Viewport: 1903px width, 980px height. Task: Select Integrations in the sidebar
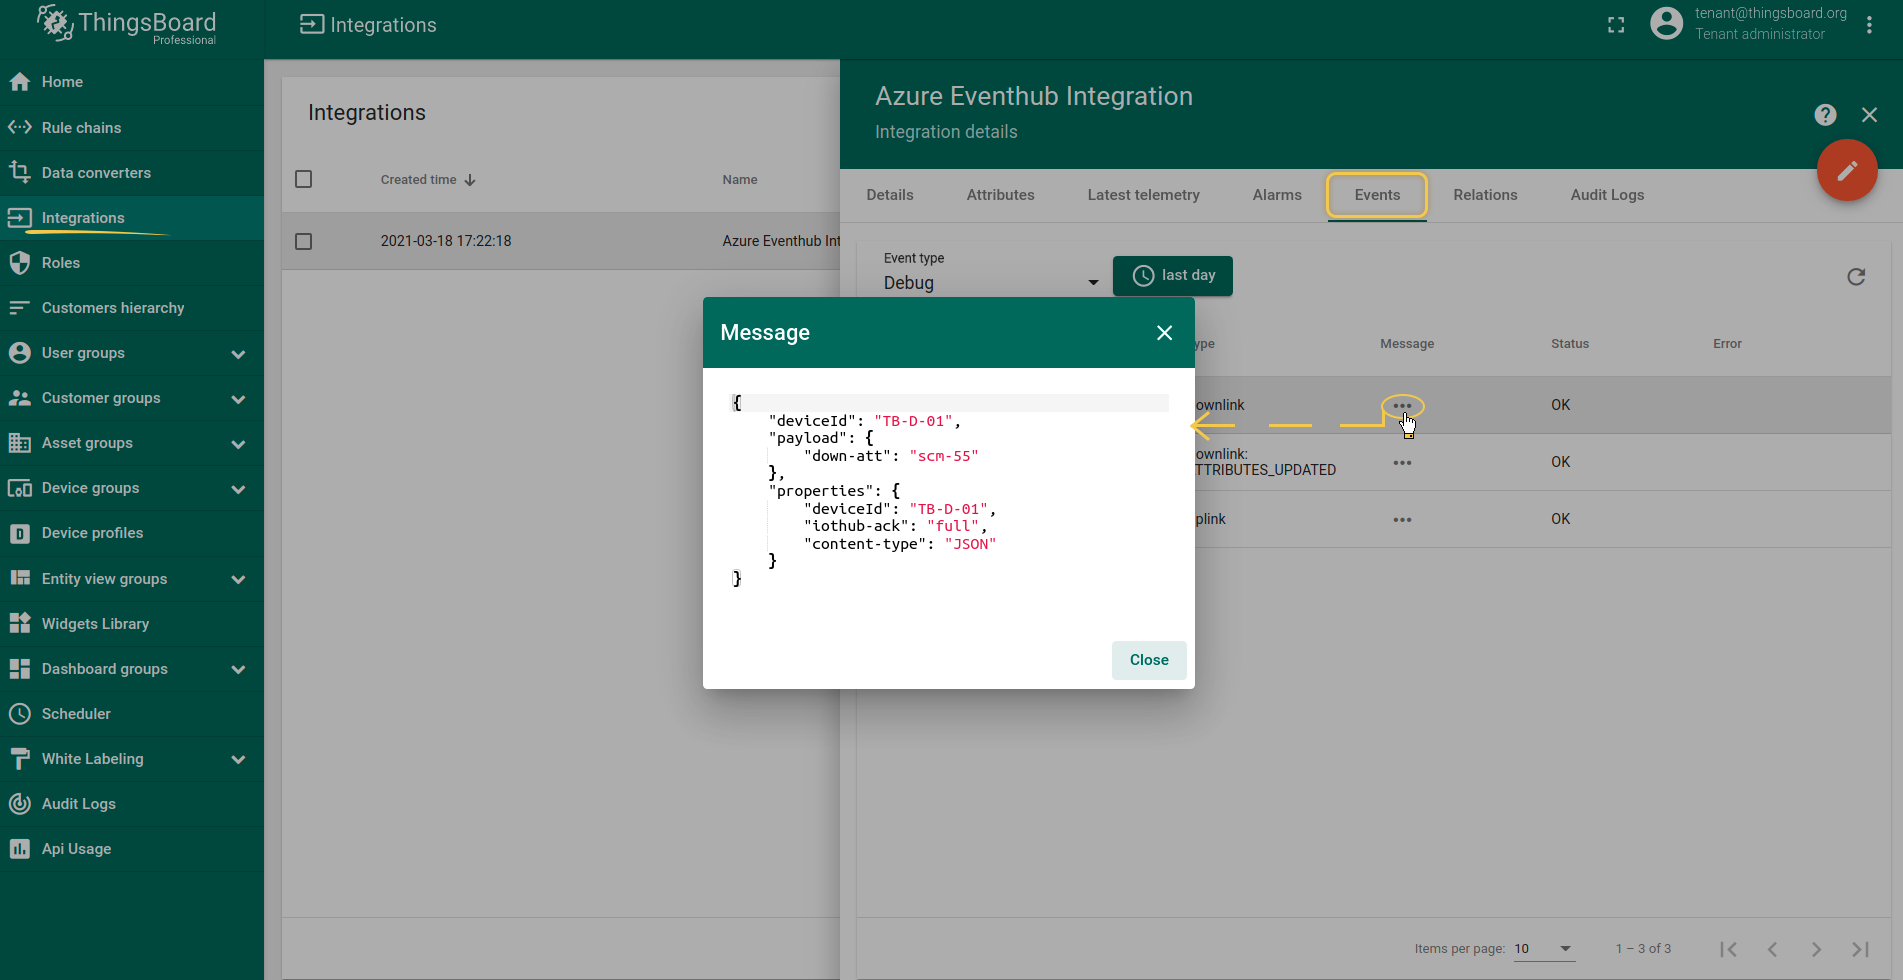132,218
